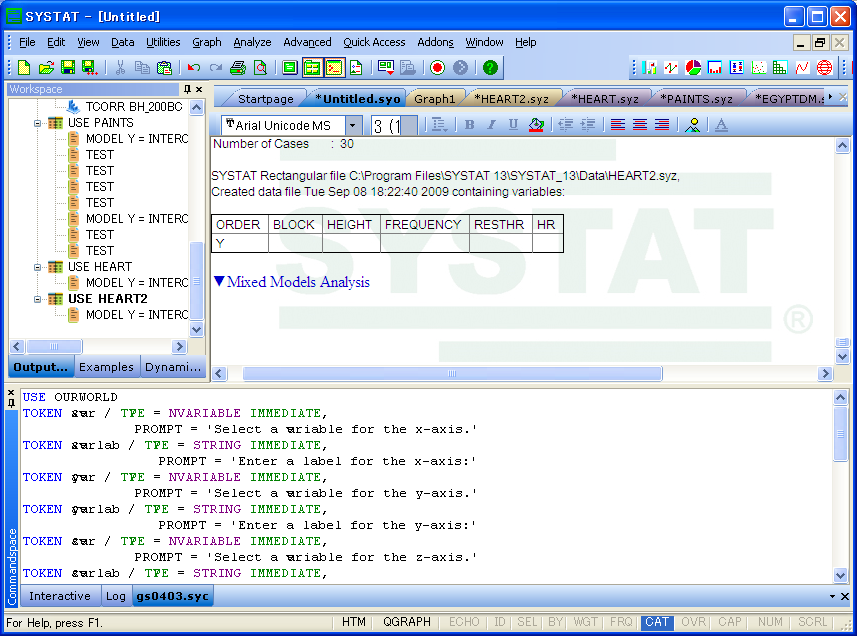Open the Analyze menu
The height and width of the screenshot is (636, 857).
coord(252,42)
